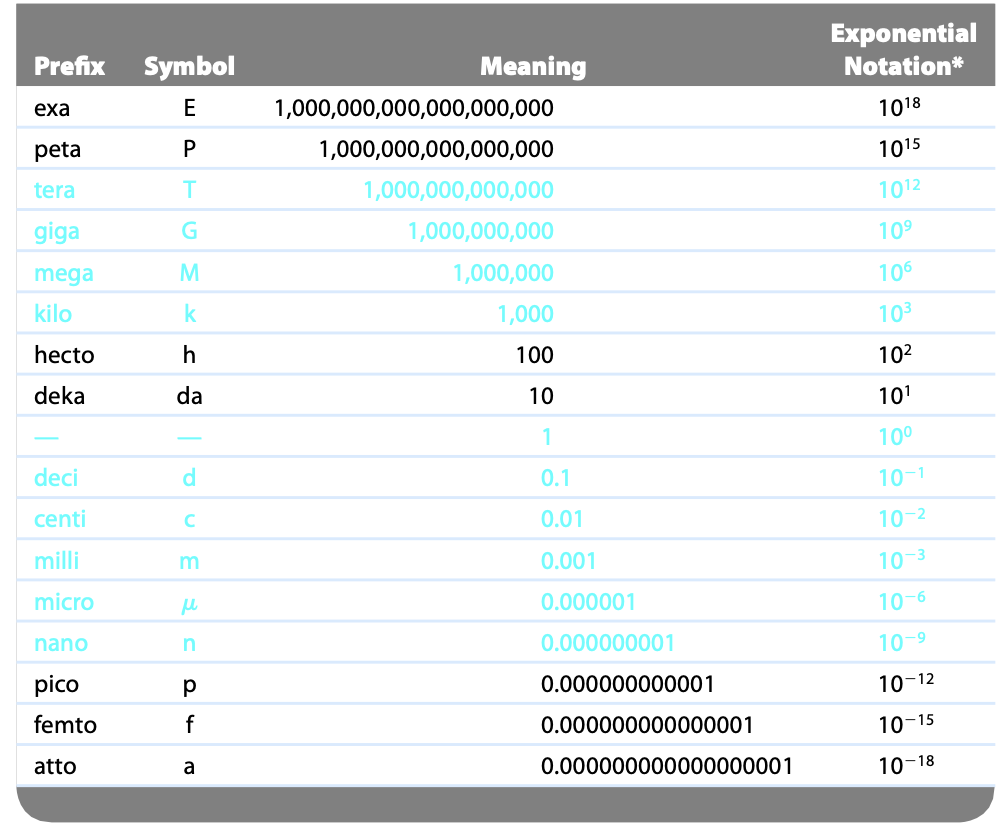
Task: Select the 'exa' prefix cell
Action: click(x=52, y=108)
